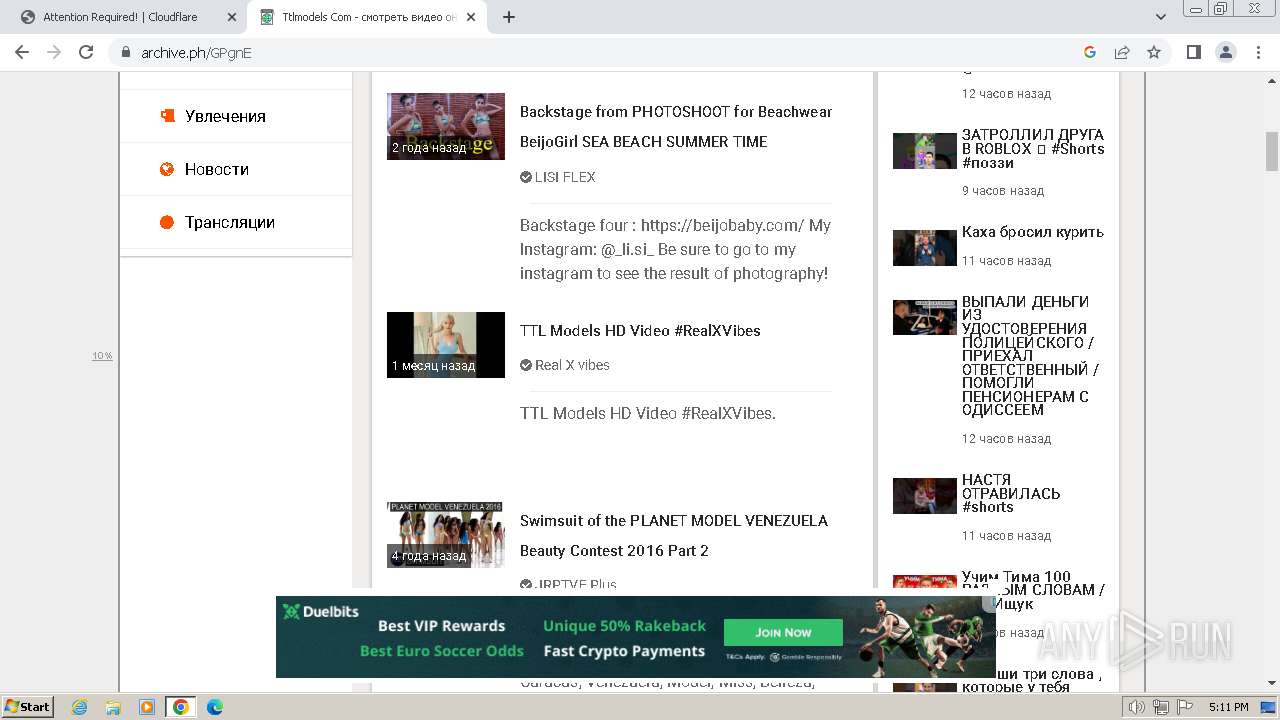
Task: Click the Real X vibes verified icon
Action: coord(526,365)
